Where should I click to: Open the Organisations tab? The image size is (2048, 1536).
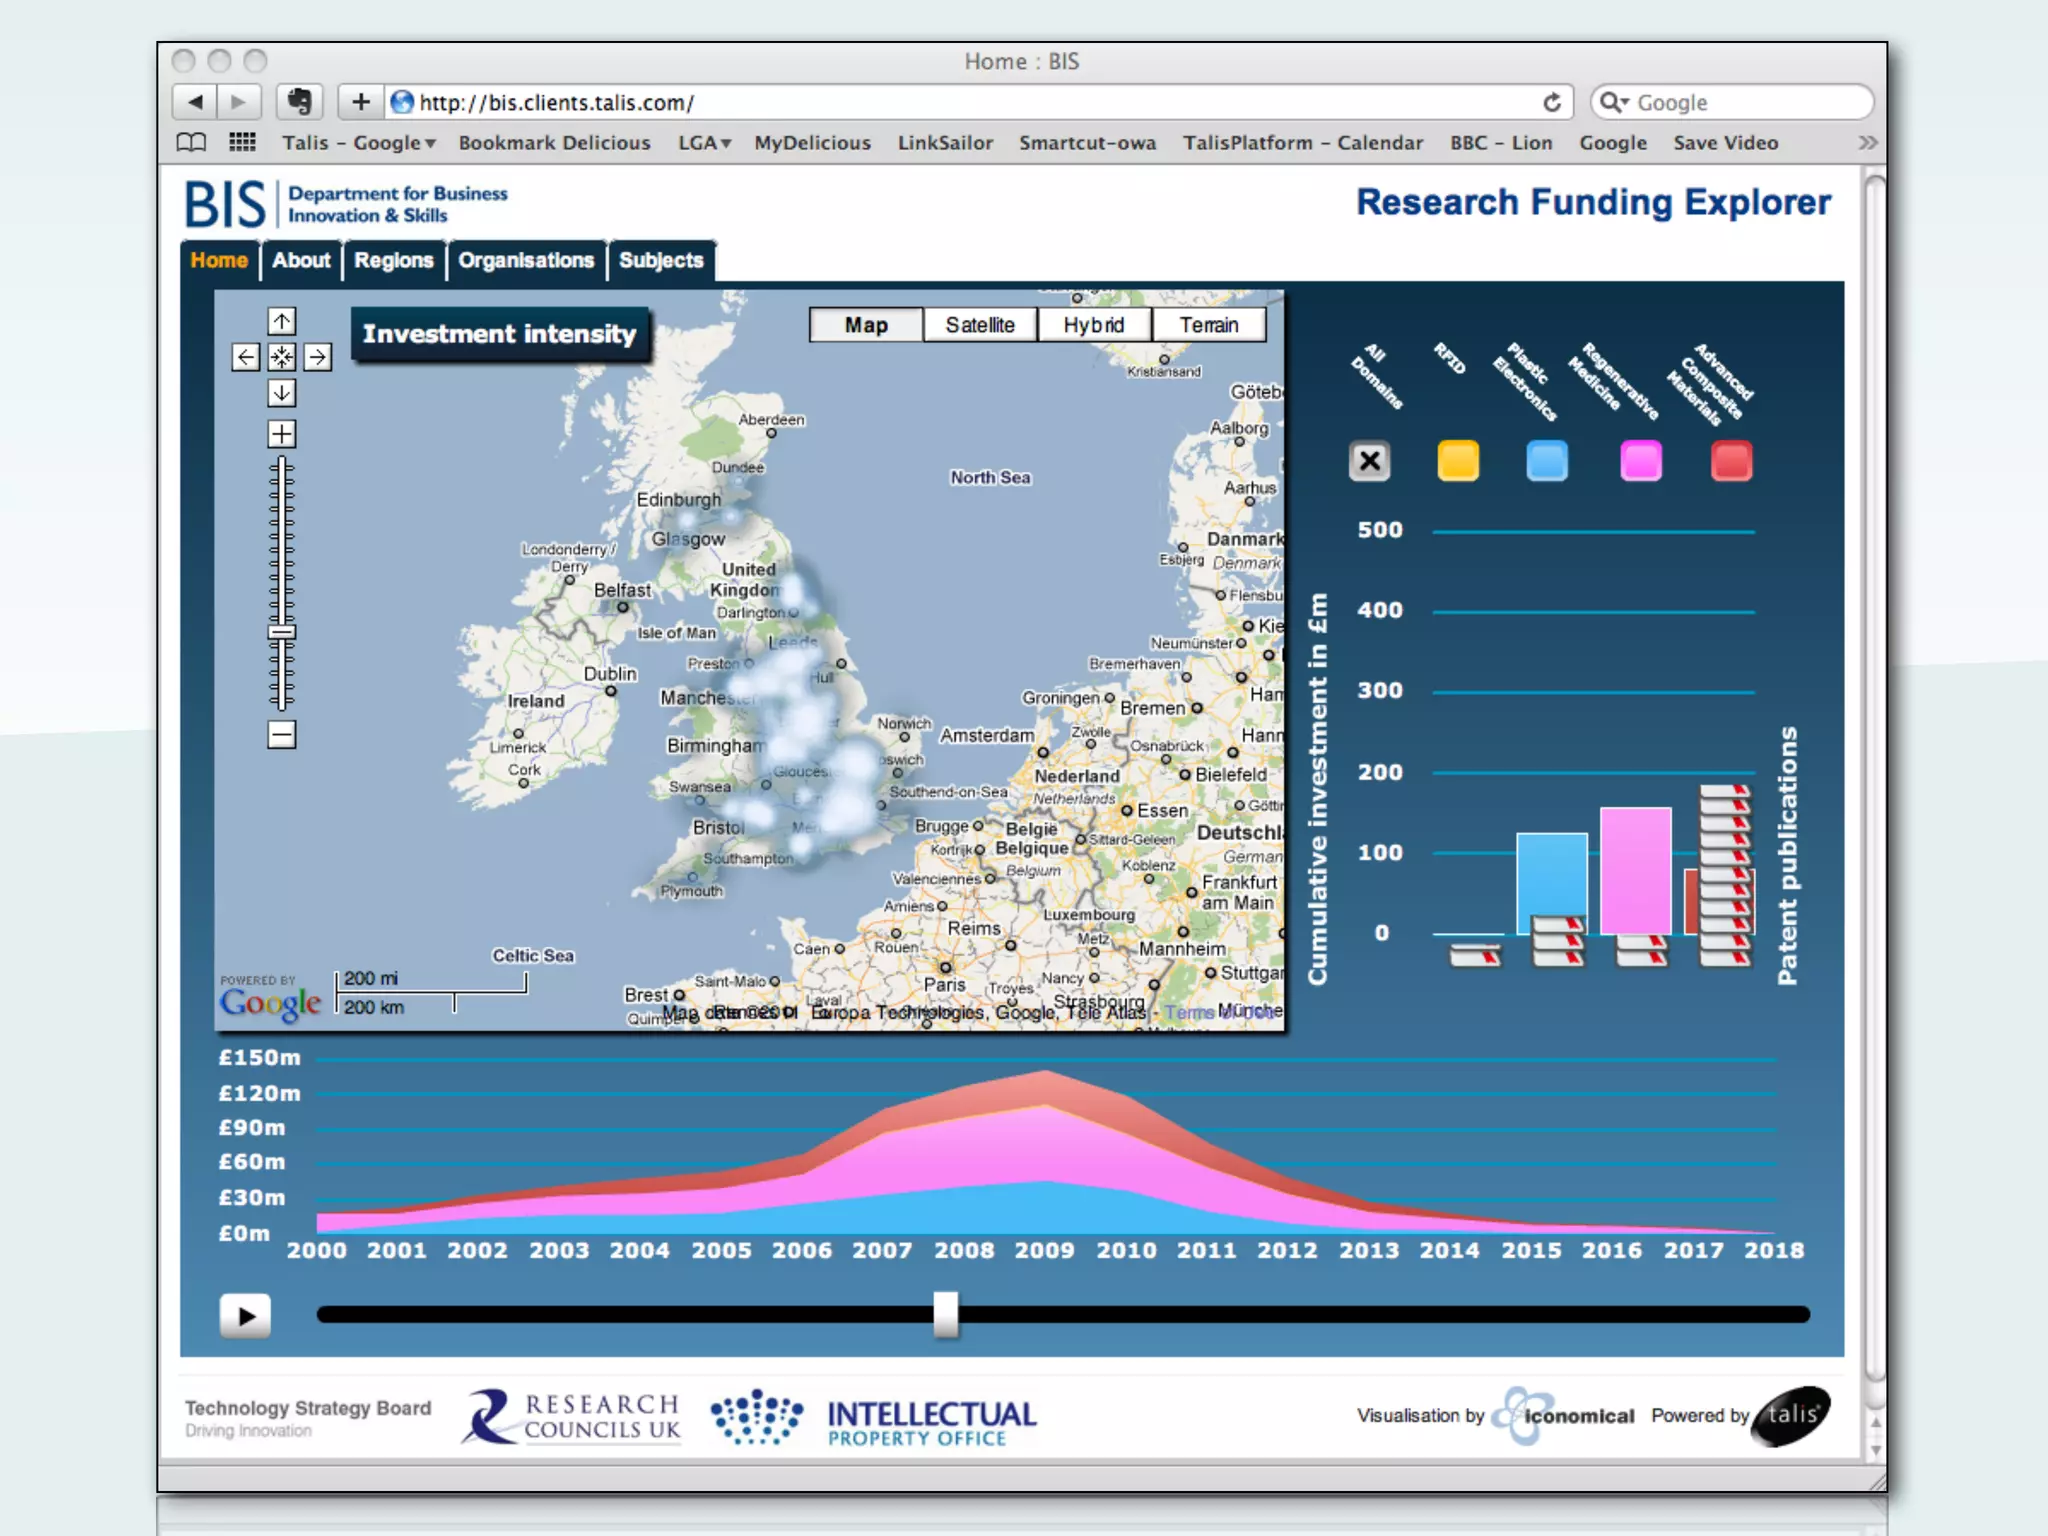[526, 261]
